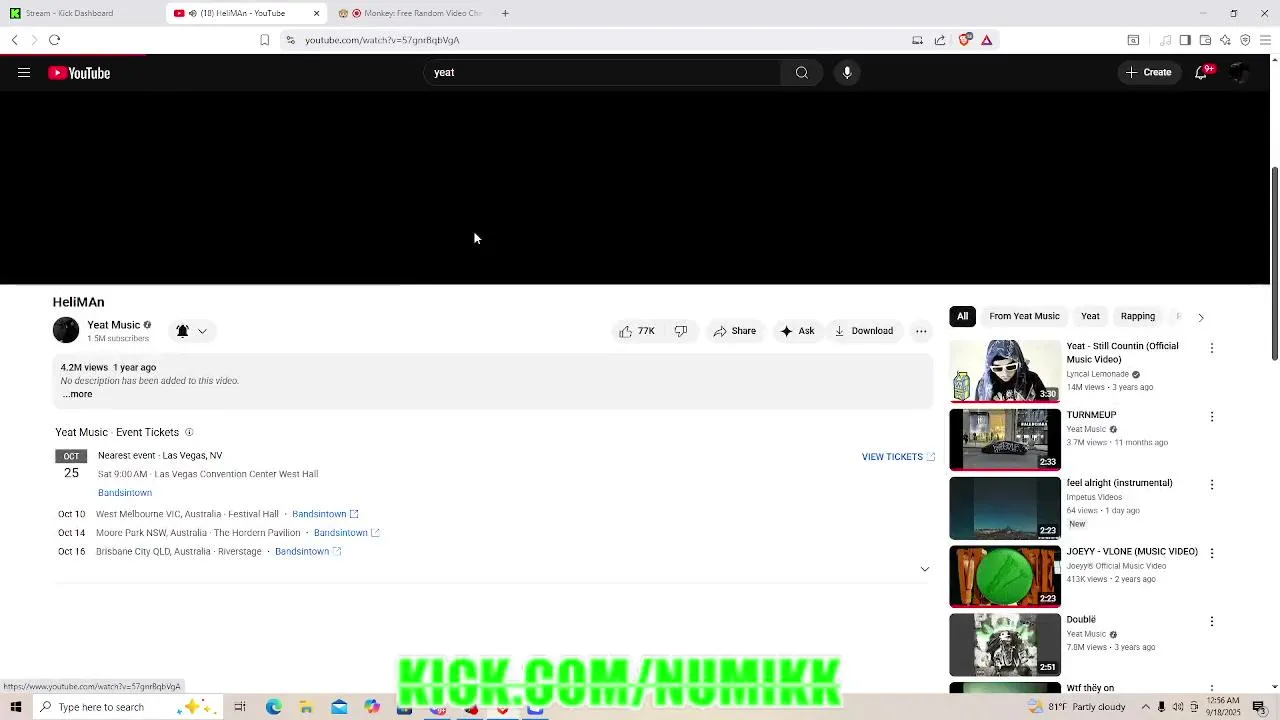Open Brave VPN shield icon
This screenshot has height=720, width=1280.
(1245, 40)
